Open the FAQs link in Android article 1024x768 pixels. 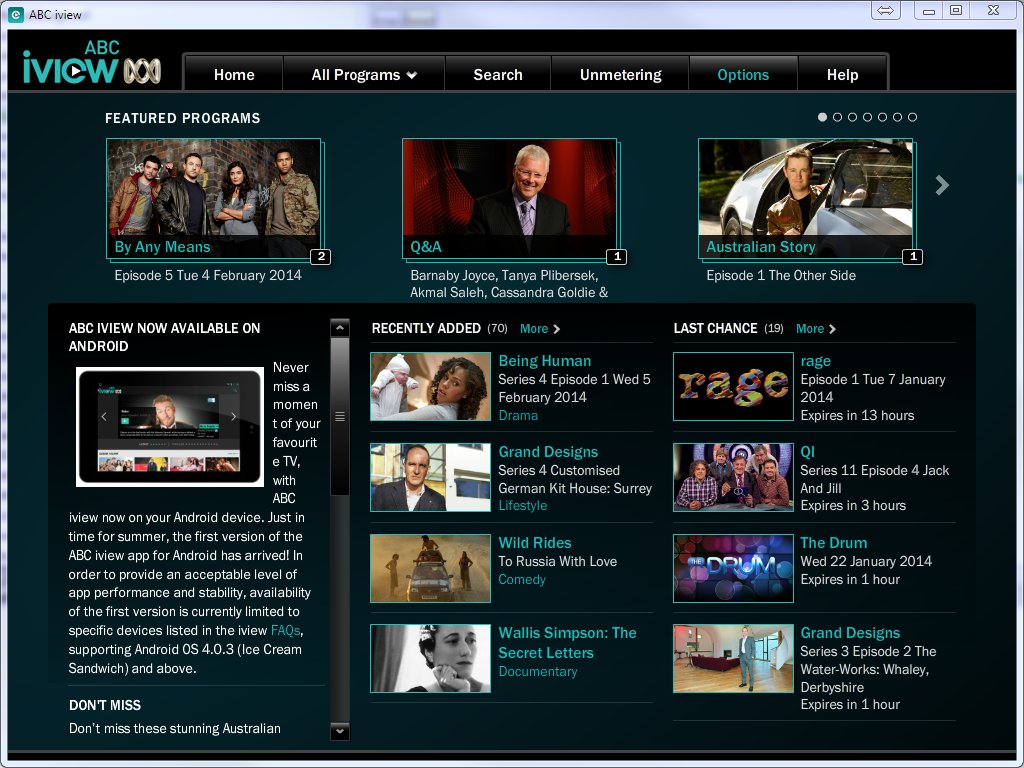(285, 631)
